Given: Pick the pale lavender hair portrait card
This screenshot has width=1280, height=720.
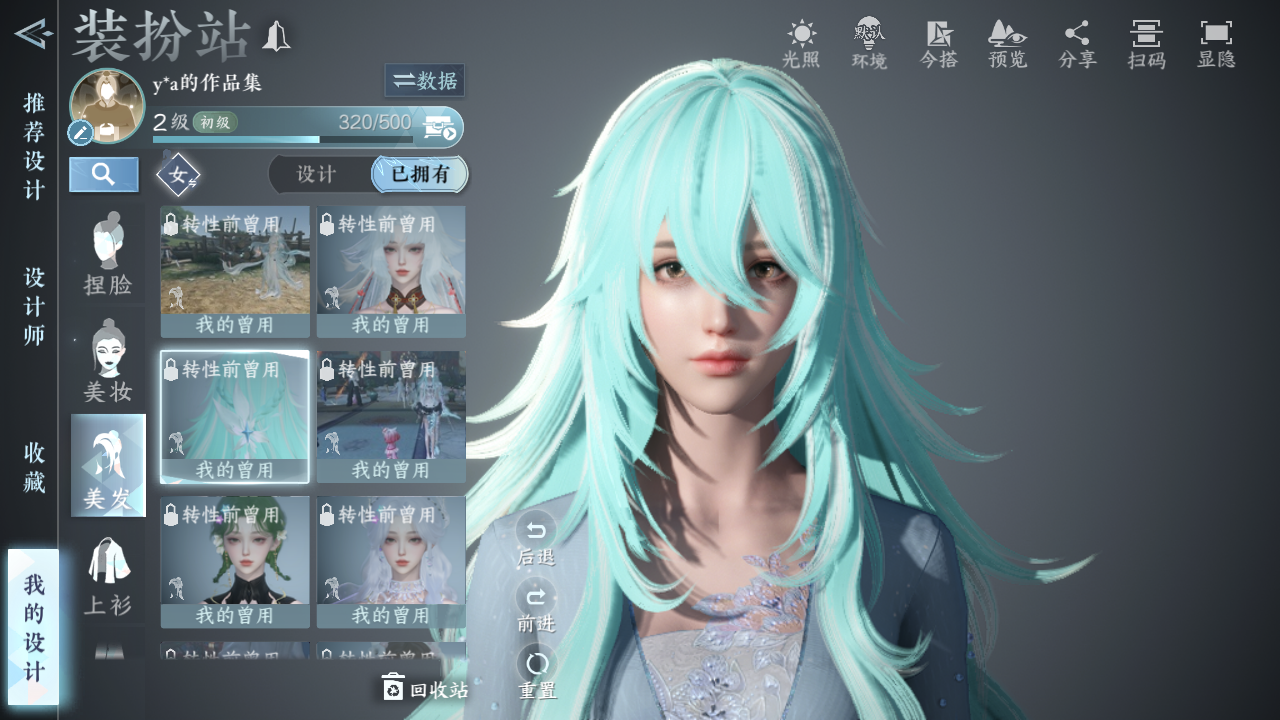Looking at the screenshot, I should pyautogui.click(x=391, y=562).
